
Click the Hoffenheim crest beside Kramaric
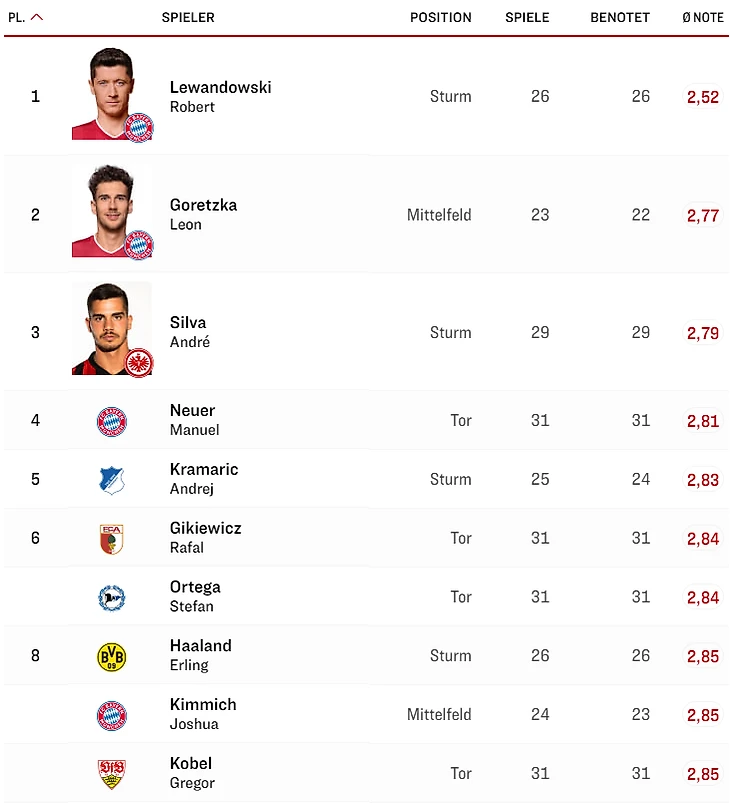[112, 480]
